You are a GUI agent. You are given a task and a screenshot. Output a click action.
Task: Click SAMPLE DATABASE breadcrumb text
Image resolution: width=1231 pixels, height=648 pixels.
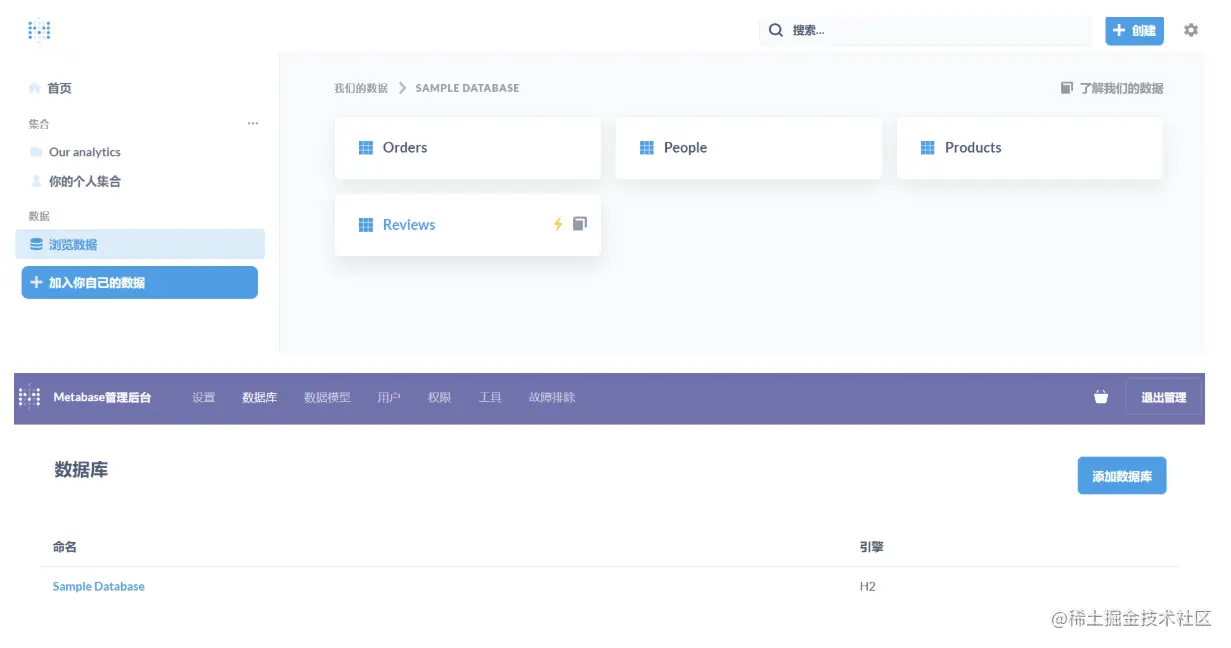pyautogui.click(x=467, y=88)
